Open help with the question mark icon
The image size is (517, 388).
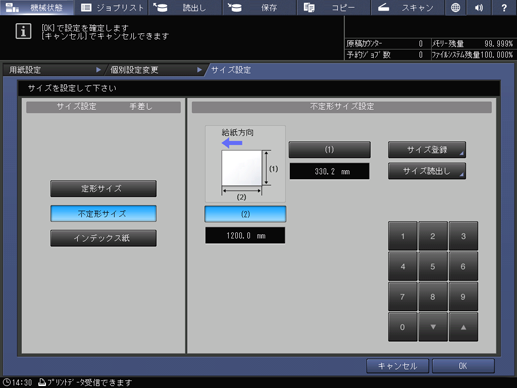click(504, 7)
